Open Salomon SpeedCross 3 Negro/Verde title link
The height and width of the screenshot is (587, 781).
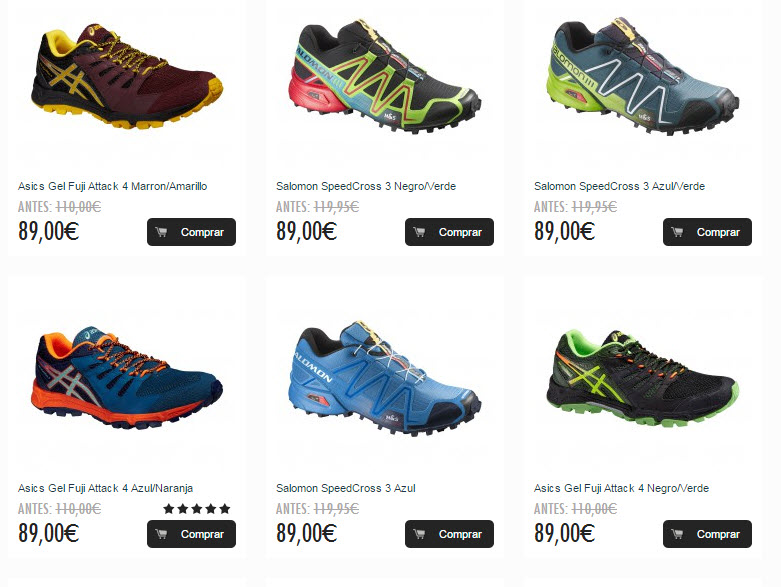click(366, 186)
